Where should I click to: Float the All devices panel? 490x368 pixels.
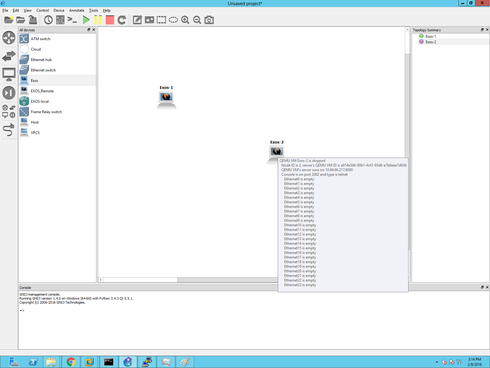pos(89,30)
